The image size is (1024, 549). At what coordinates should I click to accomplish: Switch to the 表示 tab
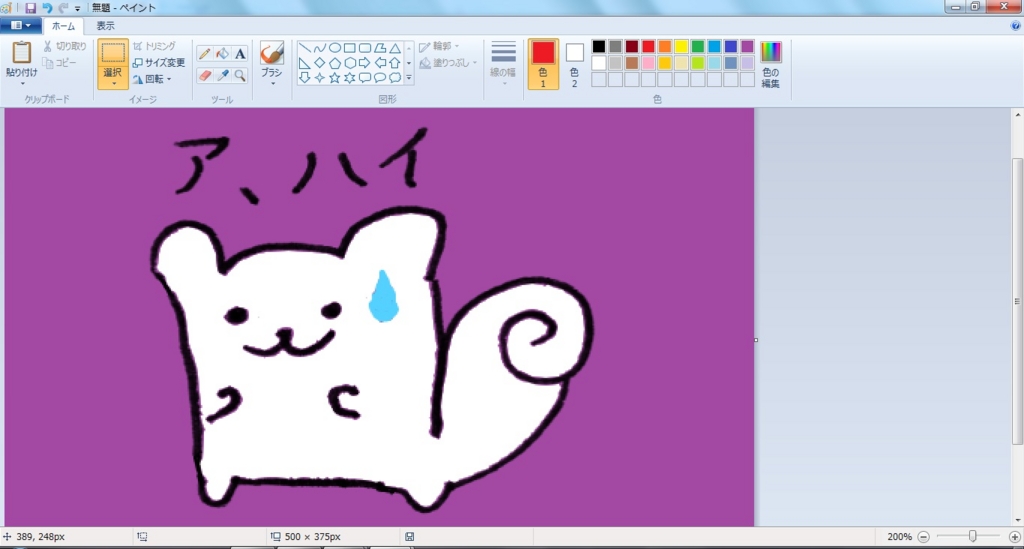pyautogui.click(x=105, y=26)
